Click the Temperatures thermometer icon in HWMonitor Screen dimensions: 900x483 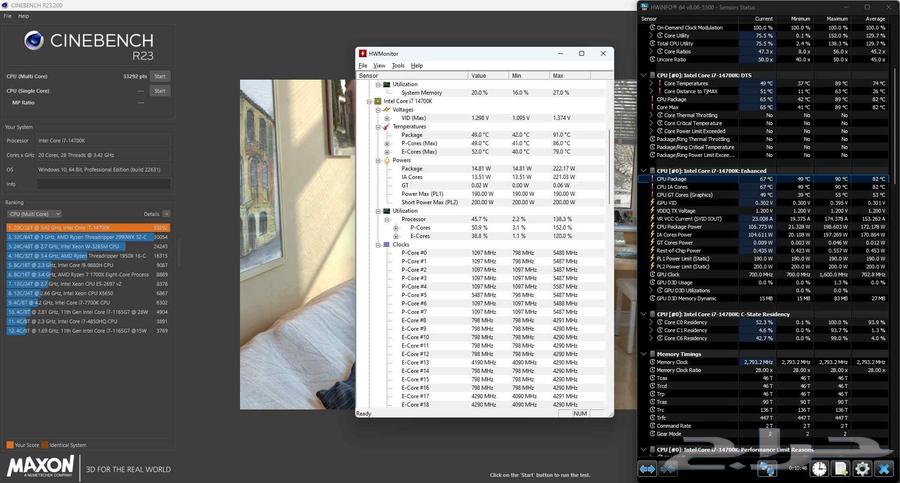pos(386,126)
